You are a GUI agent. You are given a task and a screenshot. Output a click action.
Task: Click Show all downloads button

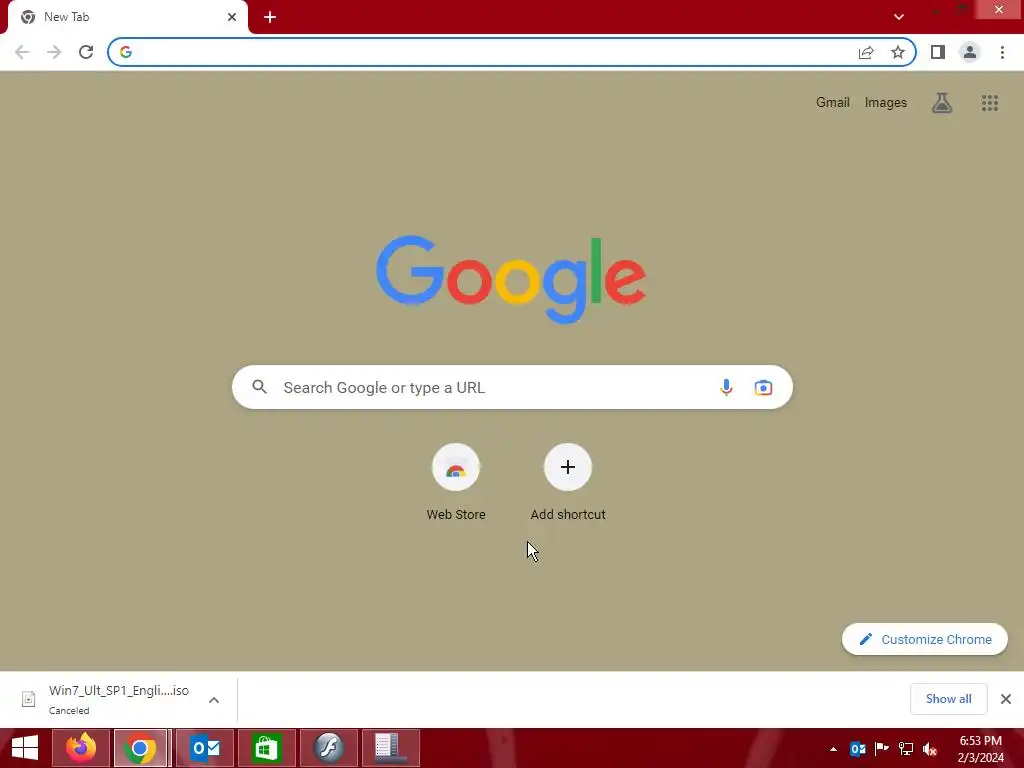[x=948, y=699]
